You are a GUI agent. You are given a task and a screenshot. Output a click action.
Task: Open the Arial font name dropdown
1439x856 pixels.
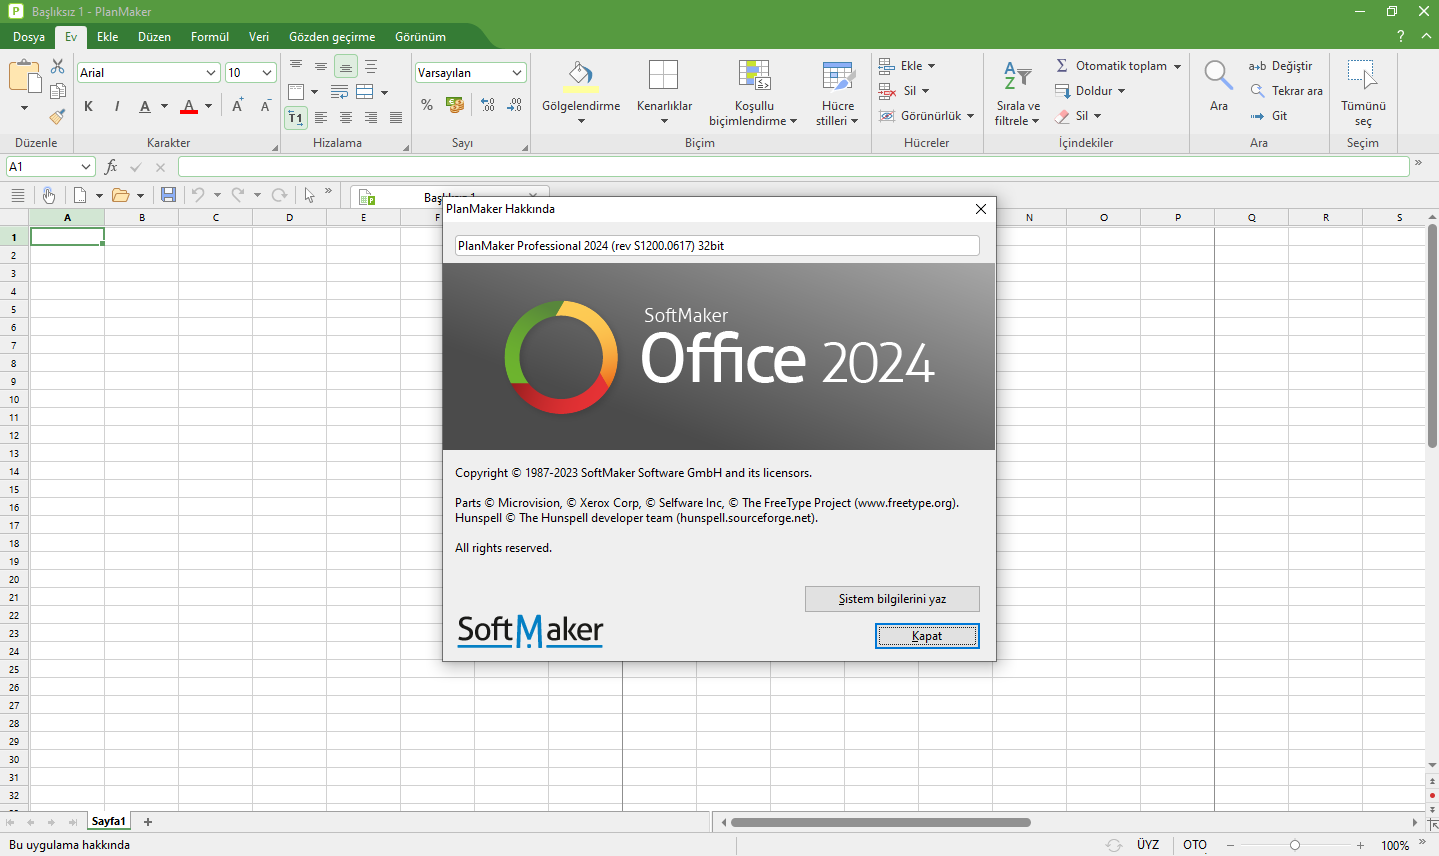tap(211, 73)
